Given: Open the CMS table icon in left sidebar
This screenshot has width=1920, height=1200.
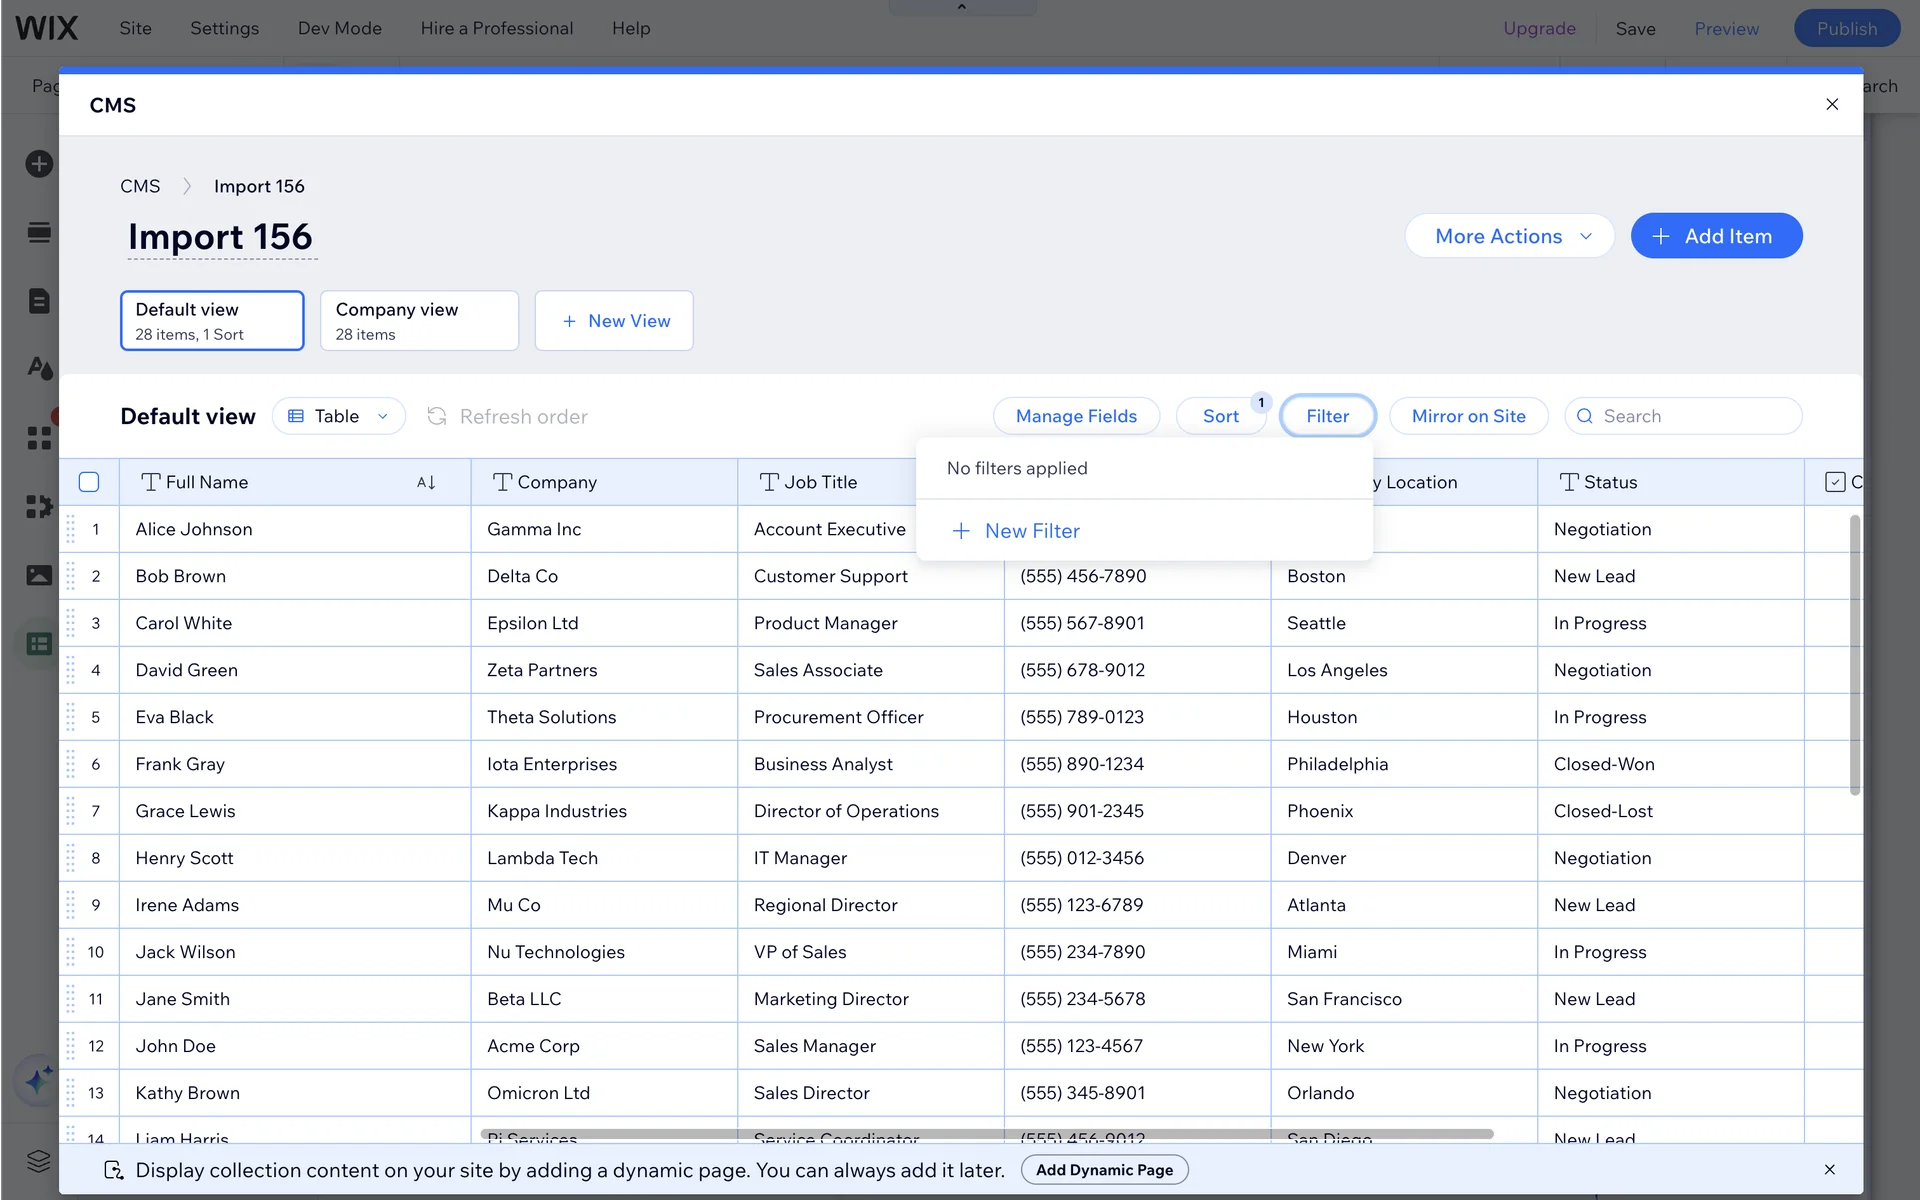Looking at the screenshot, I should pyautogui.click(x=39, y=644).
